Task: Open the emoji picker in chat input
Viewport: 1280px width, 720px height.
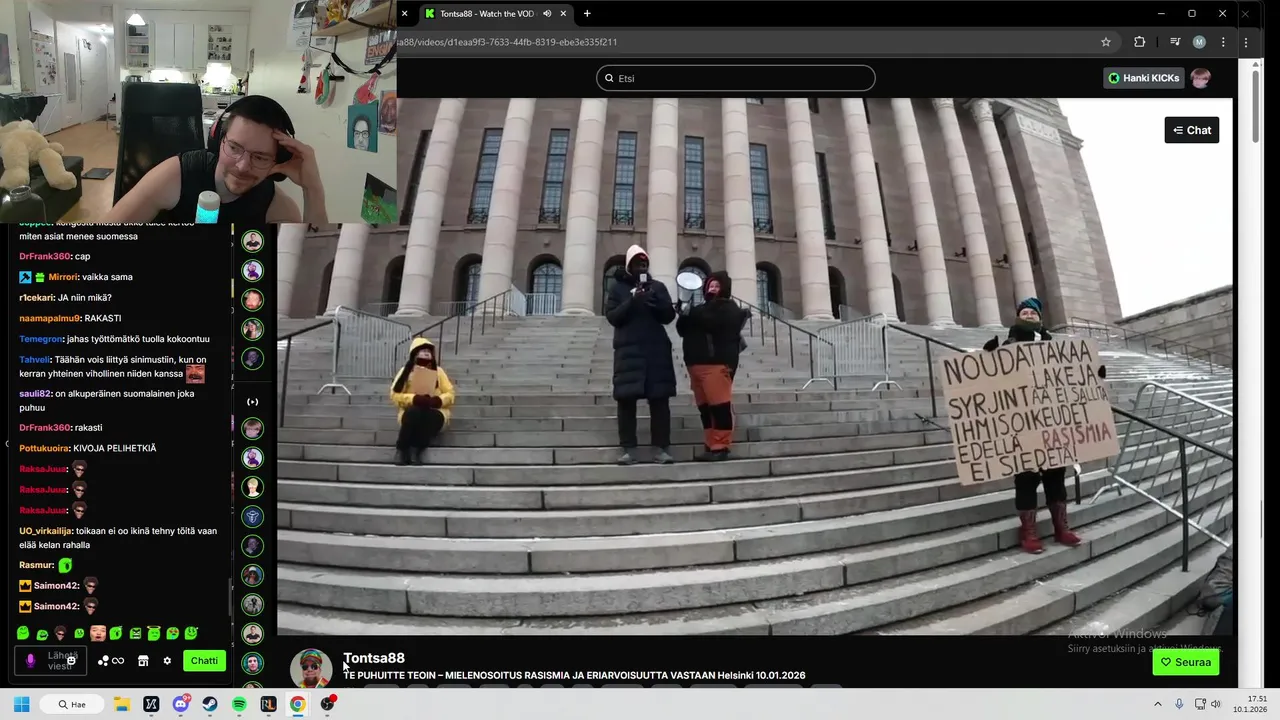Action: tap(71, 661)
